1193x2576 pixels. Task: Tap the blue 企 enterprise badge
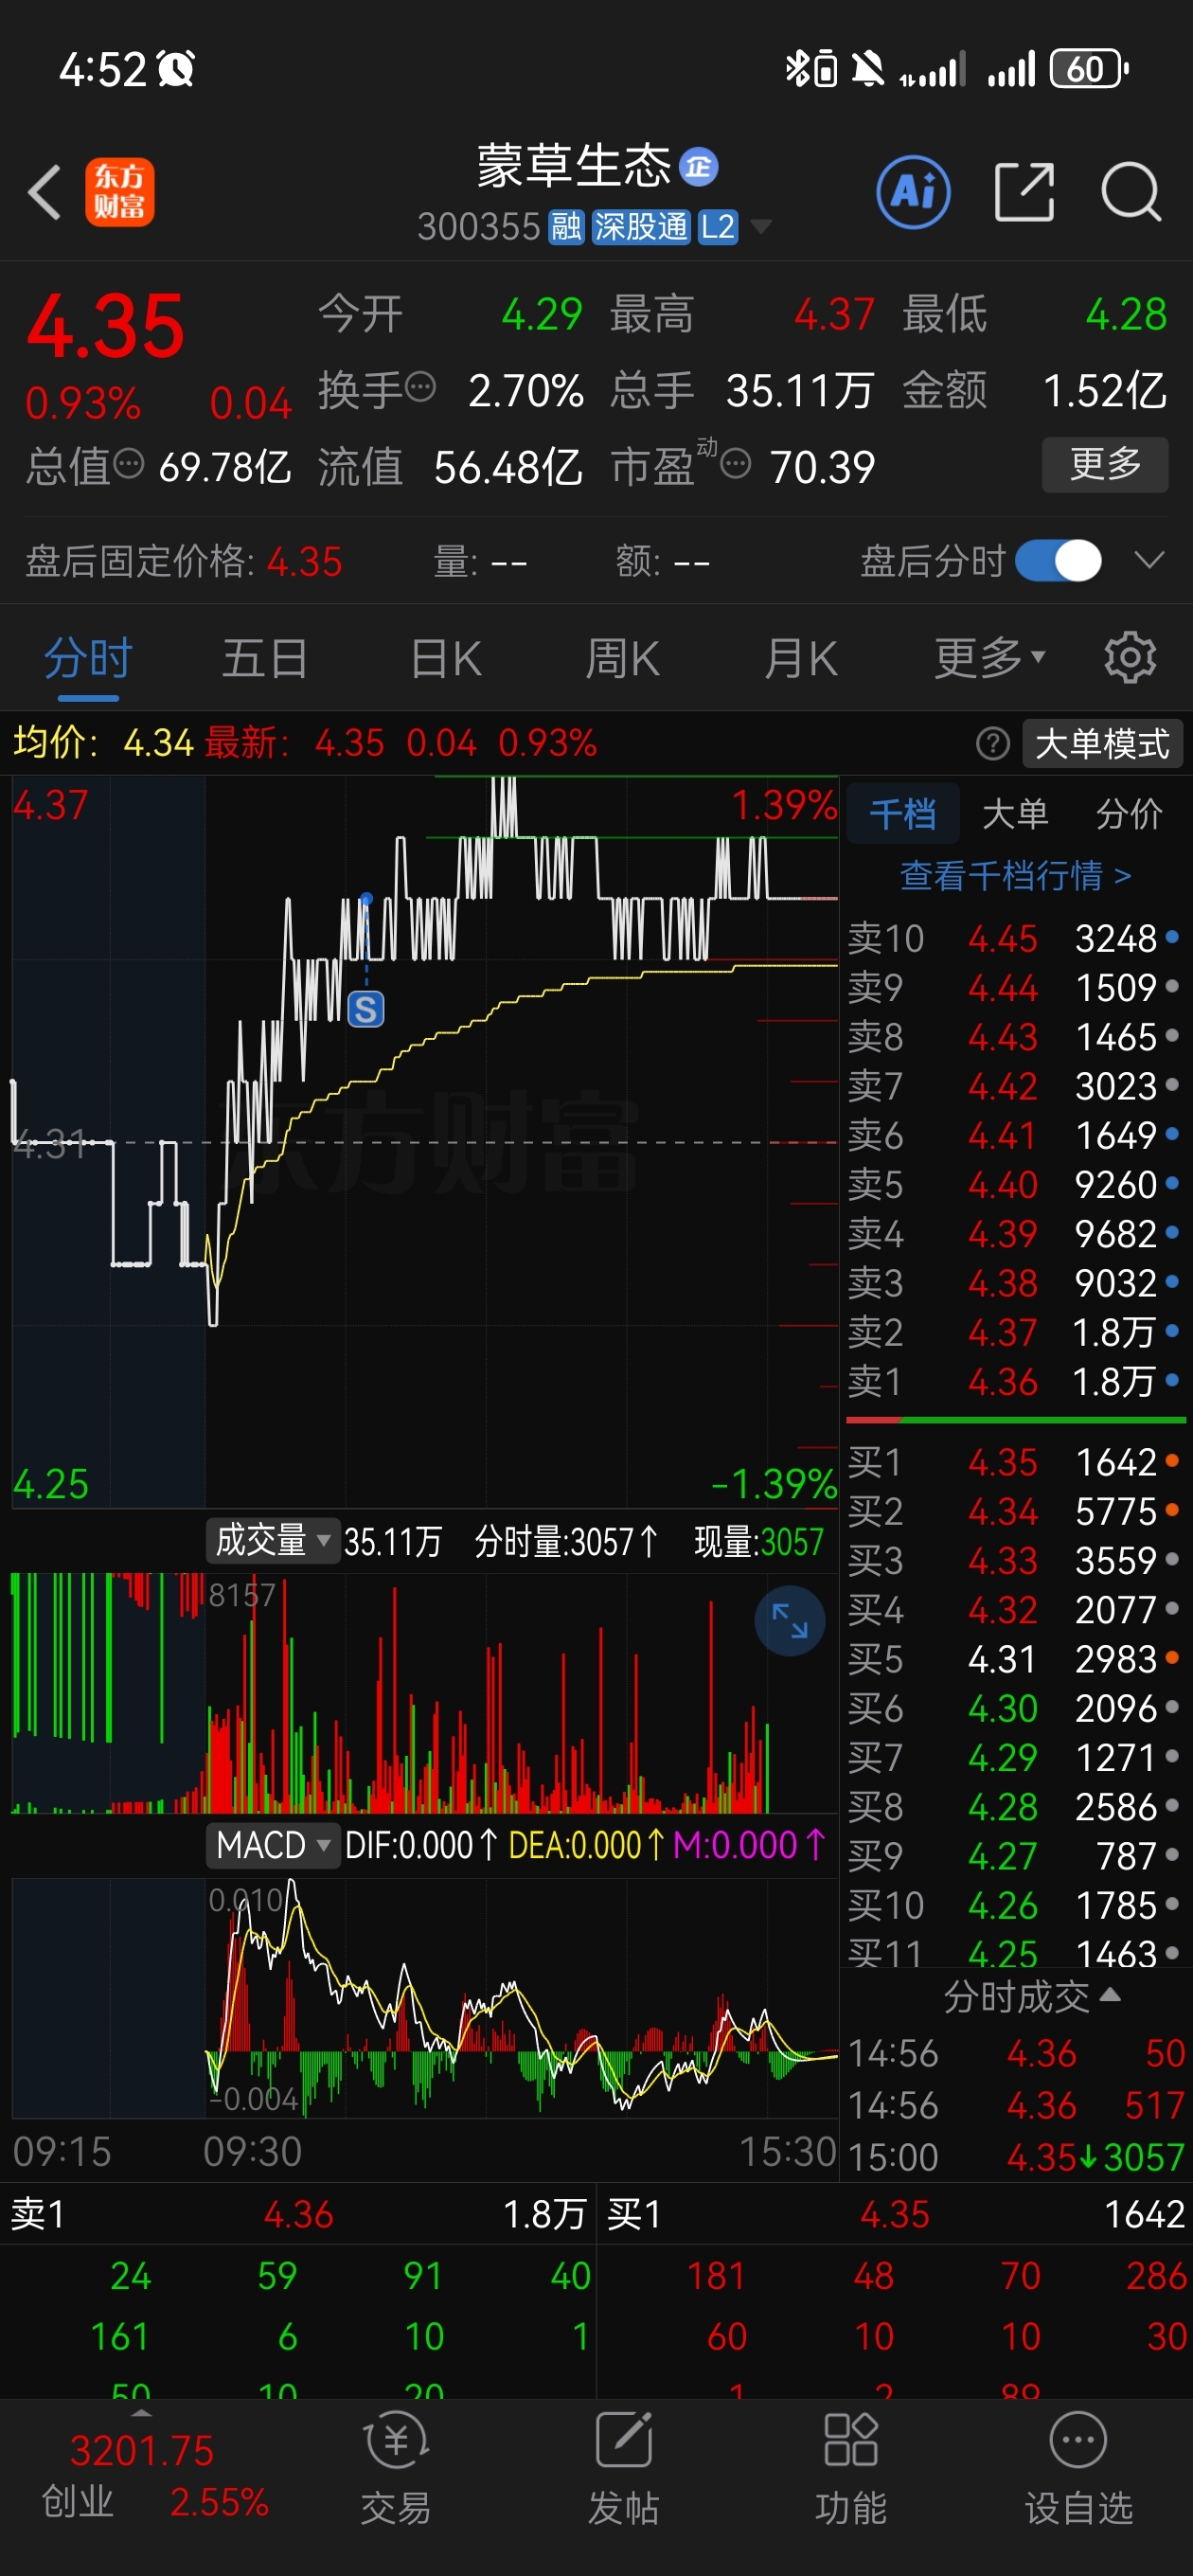pos(698,166)
